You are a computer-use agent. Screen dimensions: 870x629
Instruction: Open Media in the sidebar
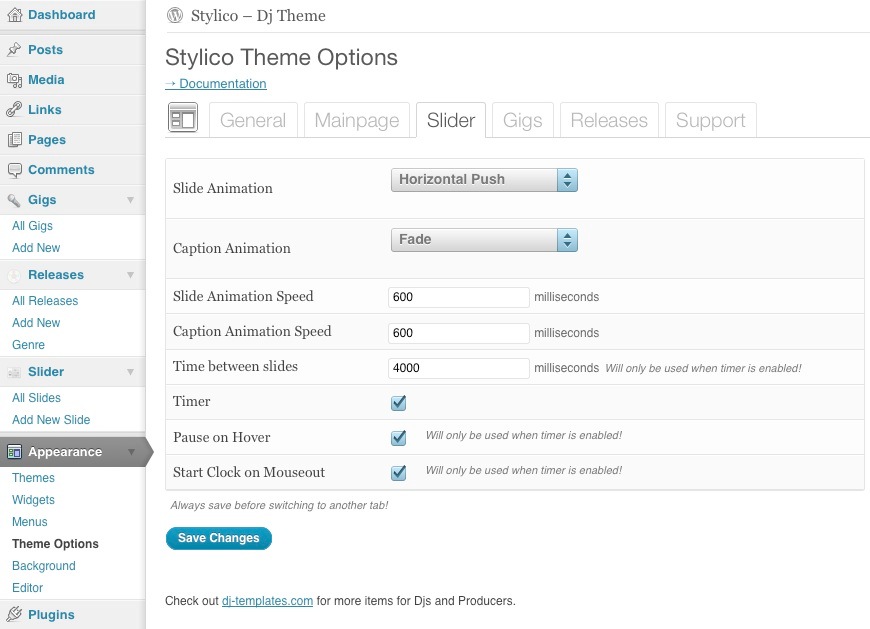(x=46, y=80)
